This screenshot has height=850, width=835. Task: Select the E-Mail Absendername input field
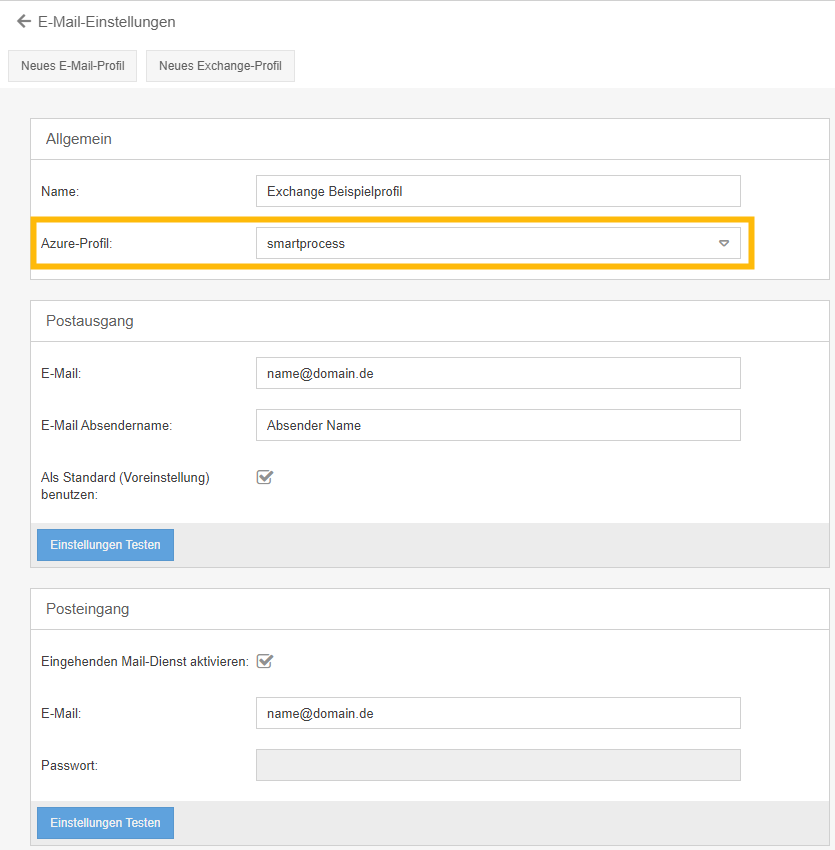498,425
